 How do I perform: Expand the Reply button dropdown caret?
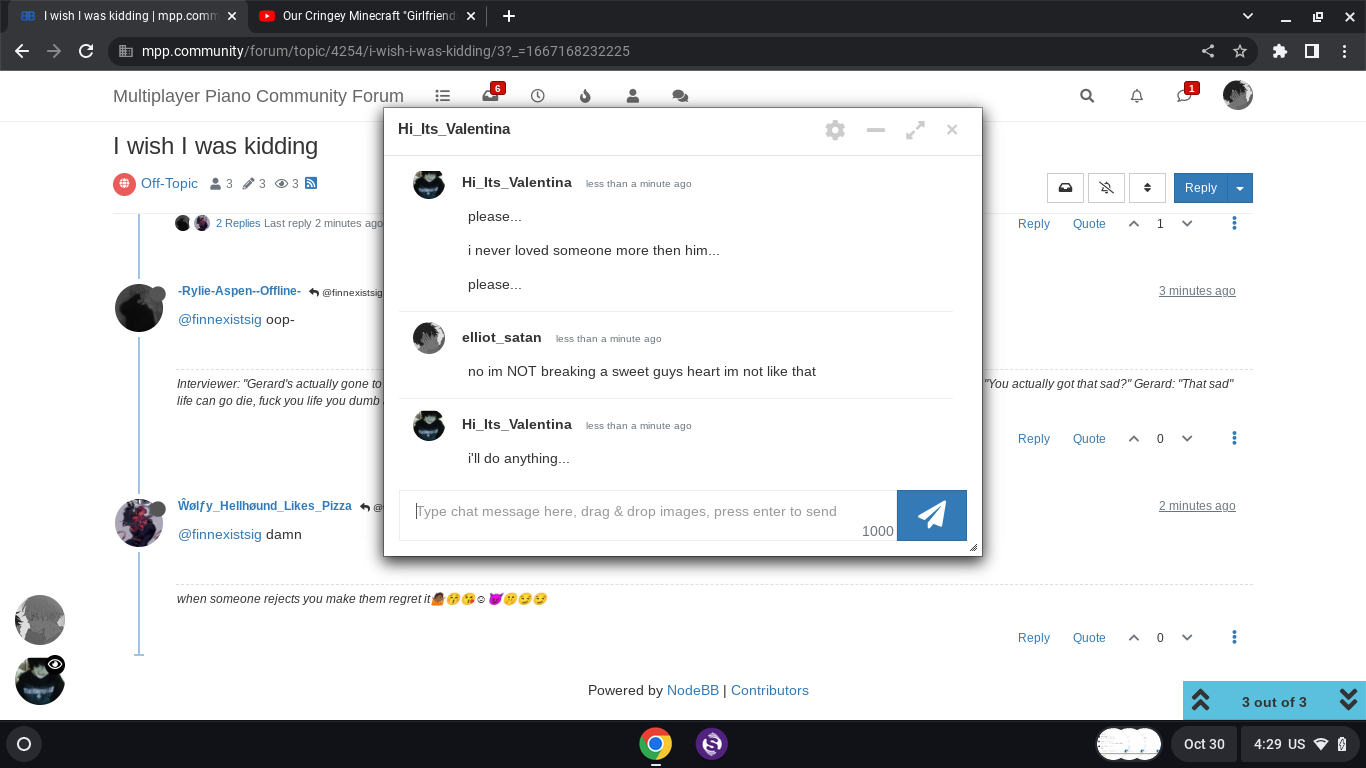[1240, 188]
